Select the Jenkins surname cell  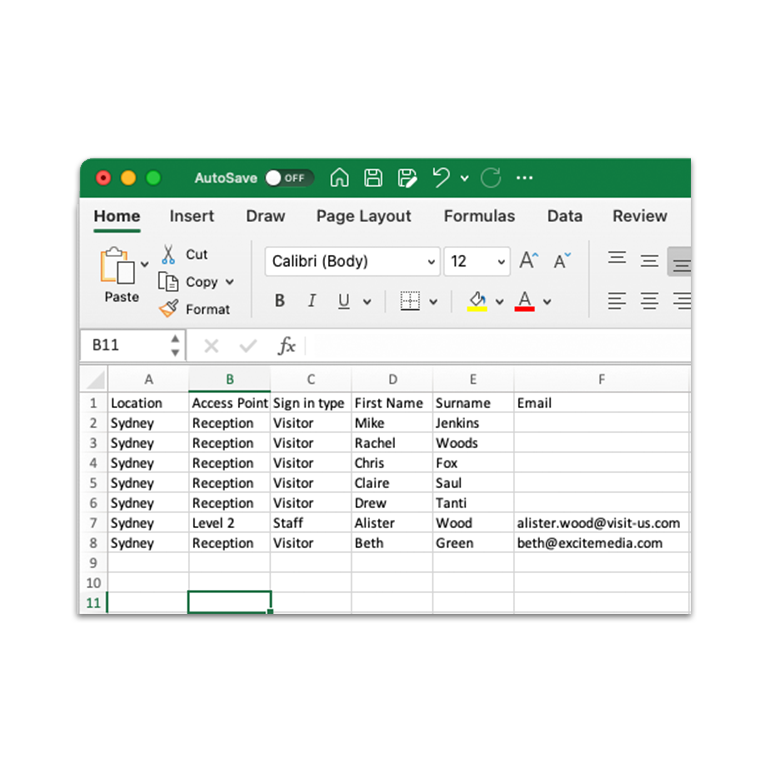pyautogui.click(x=473, y=423)
